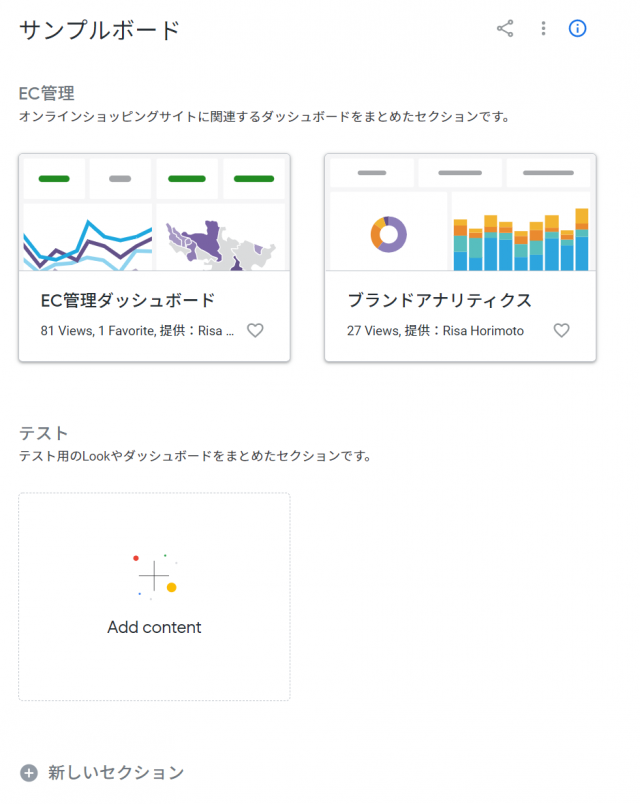Click the EC管理 section description text
This screenshot has height=804, width=640.
point(265,117)
